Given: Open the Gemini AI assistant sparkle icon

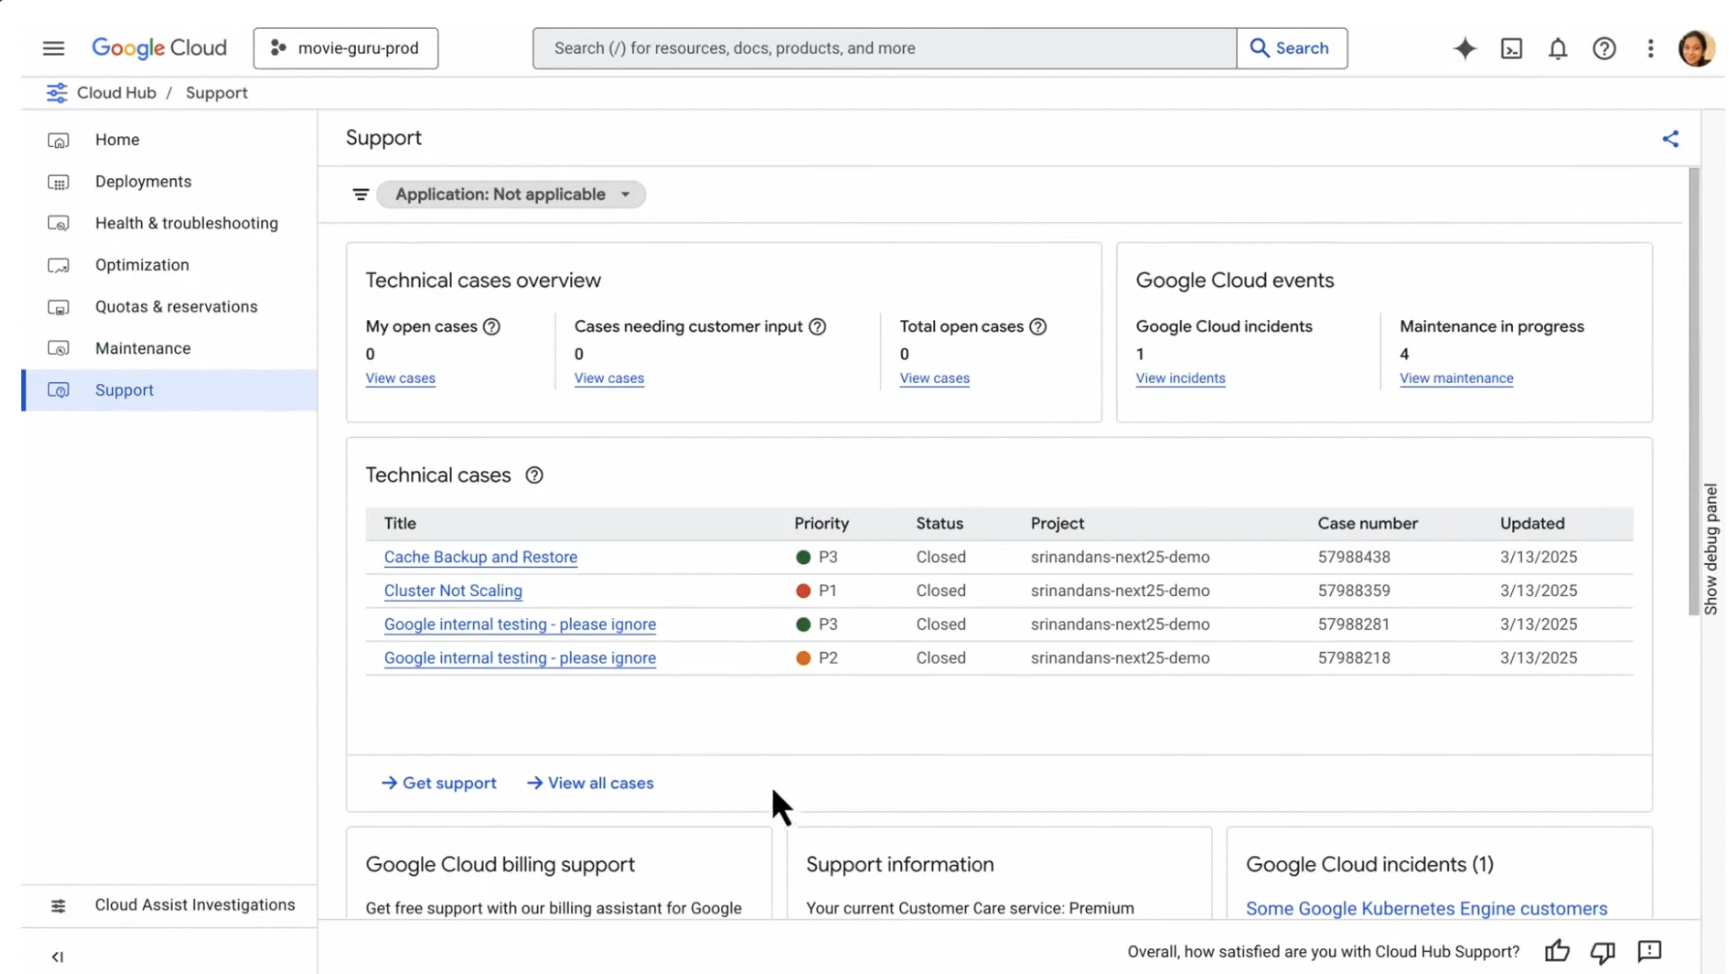Looking at the screenshot, I should click(1464, 48).
